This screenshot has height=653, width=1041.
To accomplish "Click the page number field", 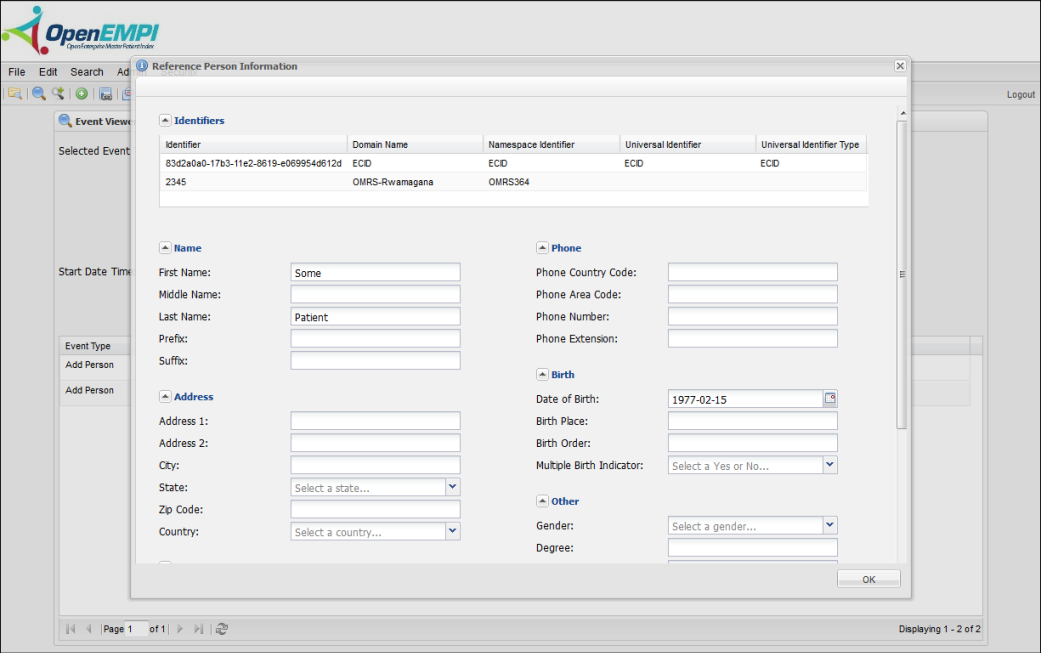I will coord(136,628).
